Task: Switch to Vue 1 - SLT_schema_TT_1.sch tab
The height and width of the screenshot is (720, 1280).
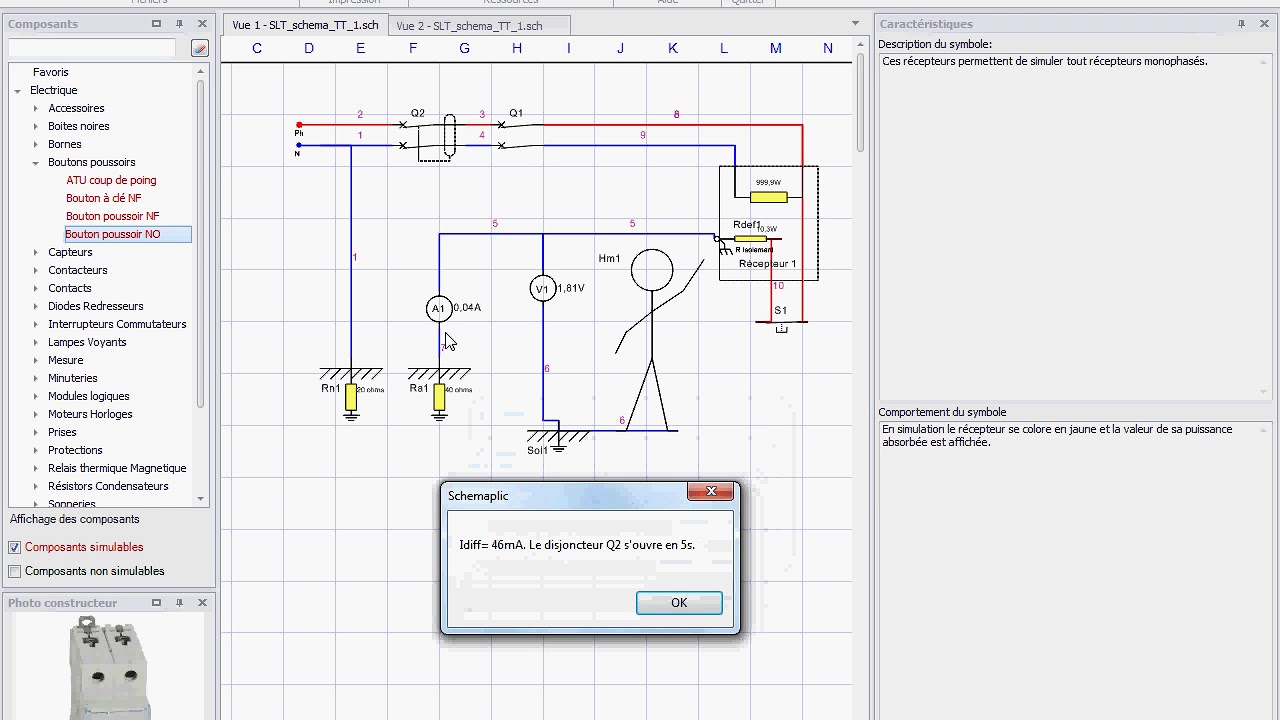Action: [x=305, y=25]
